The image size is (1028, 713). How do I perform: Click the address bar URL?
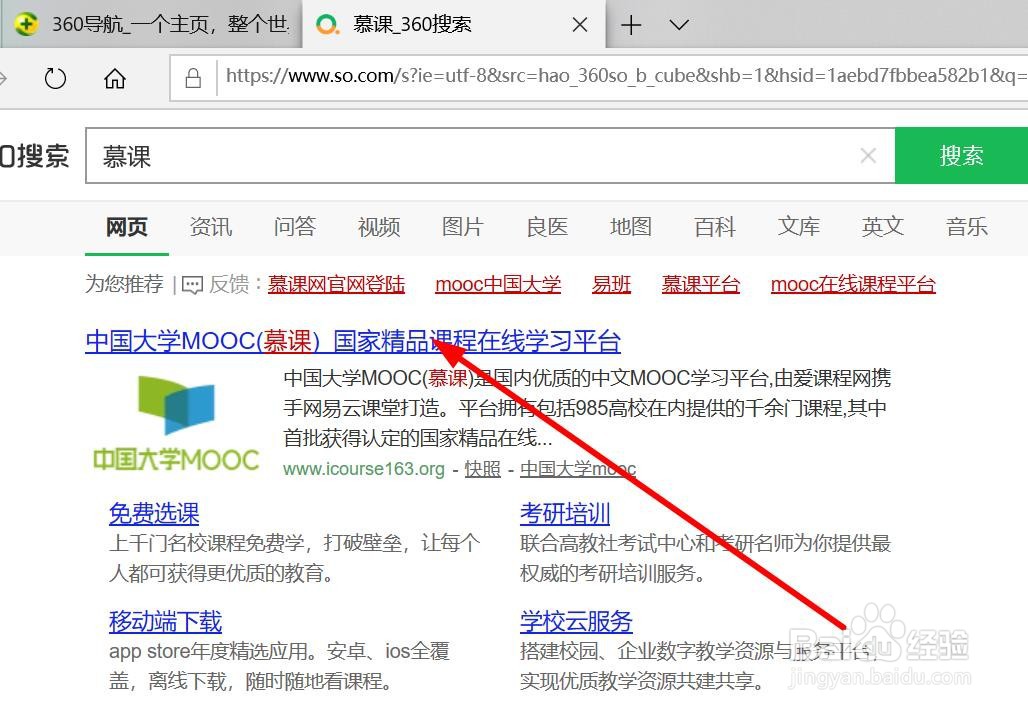(x=626, y=76)
